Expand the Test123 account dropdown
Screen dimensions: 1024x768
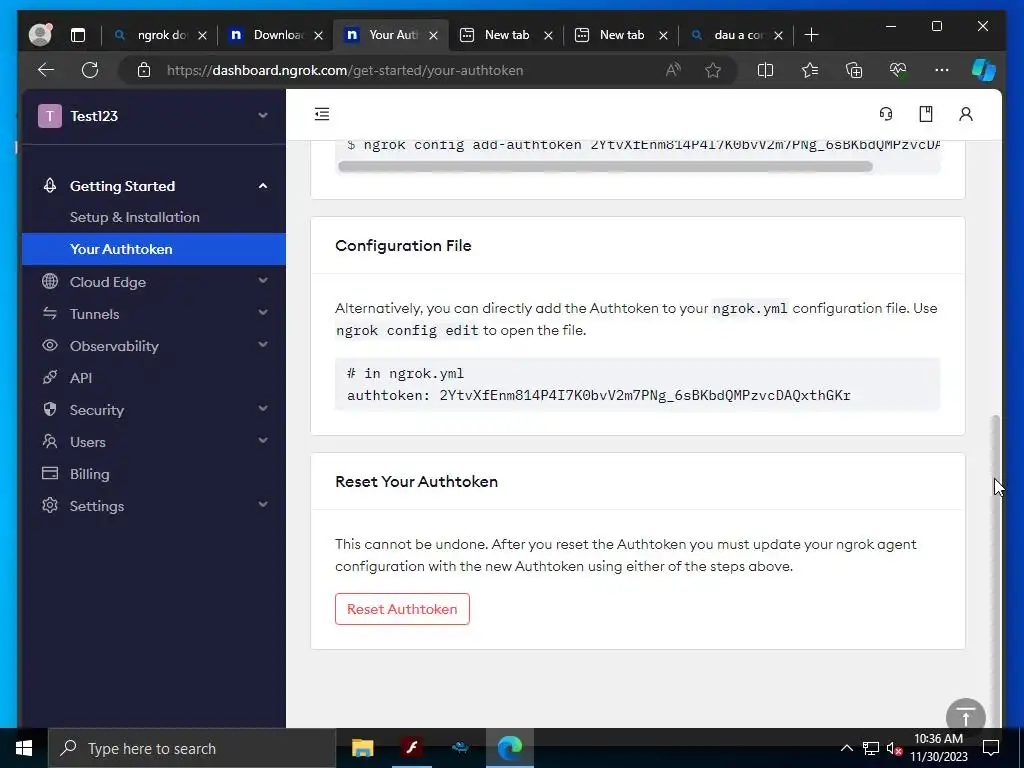pyautogui.click(x=263, y=116)
